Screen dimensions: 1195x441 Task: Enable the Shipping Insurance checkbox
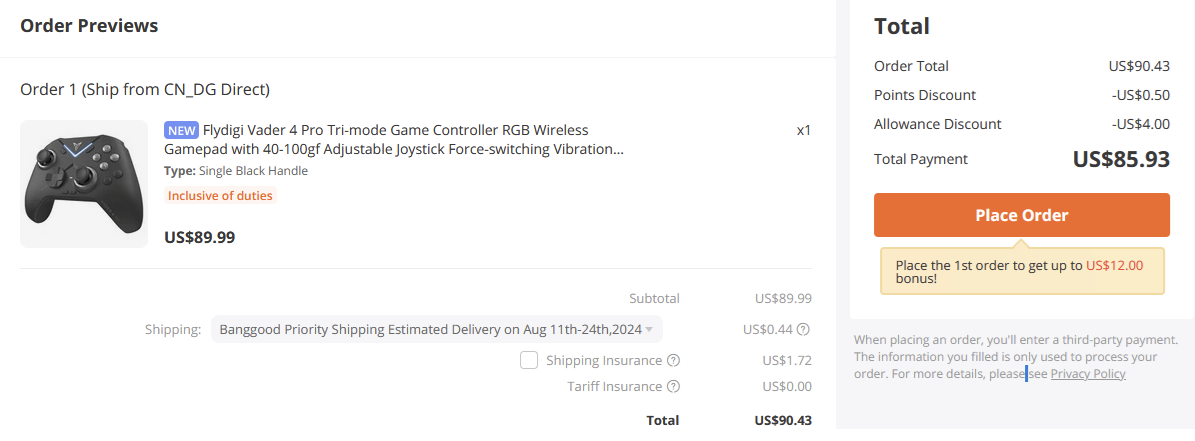coord(529,360)
